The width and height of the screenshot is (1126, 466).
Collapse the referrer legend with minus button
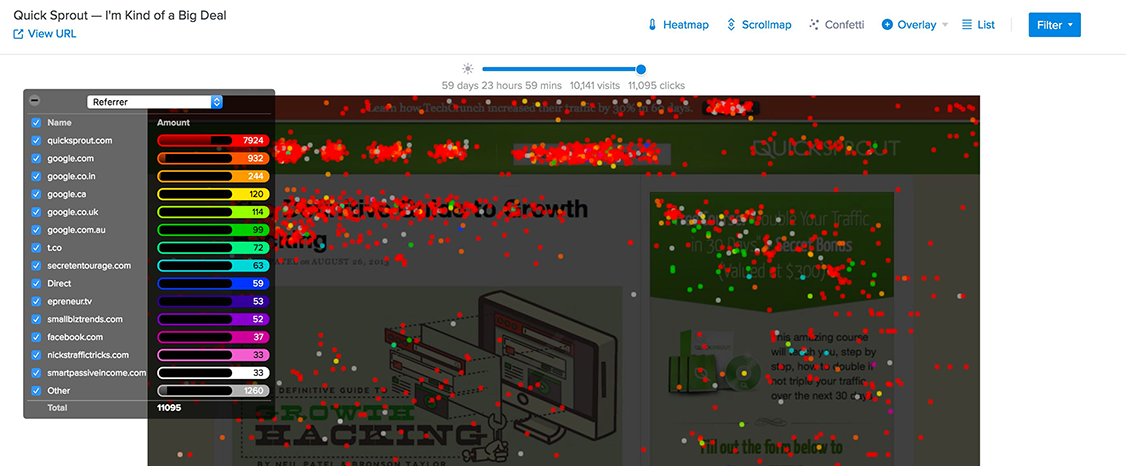tap(34, 101)
